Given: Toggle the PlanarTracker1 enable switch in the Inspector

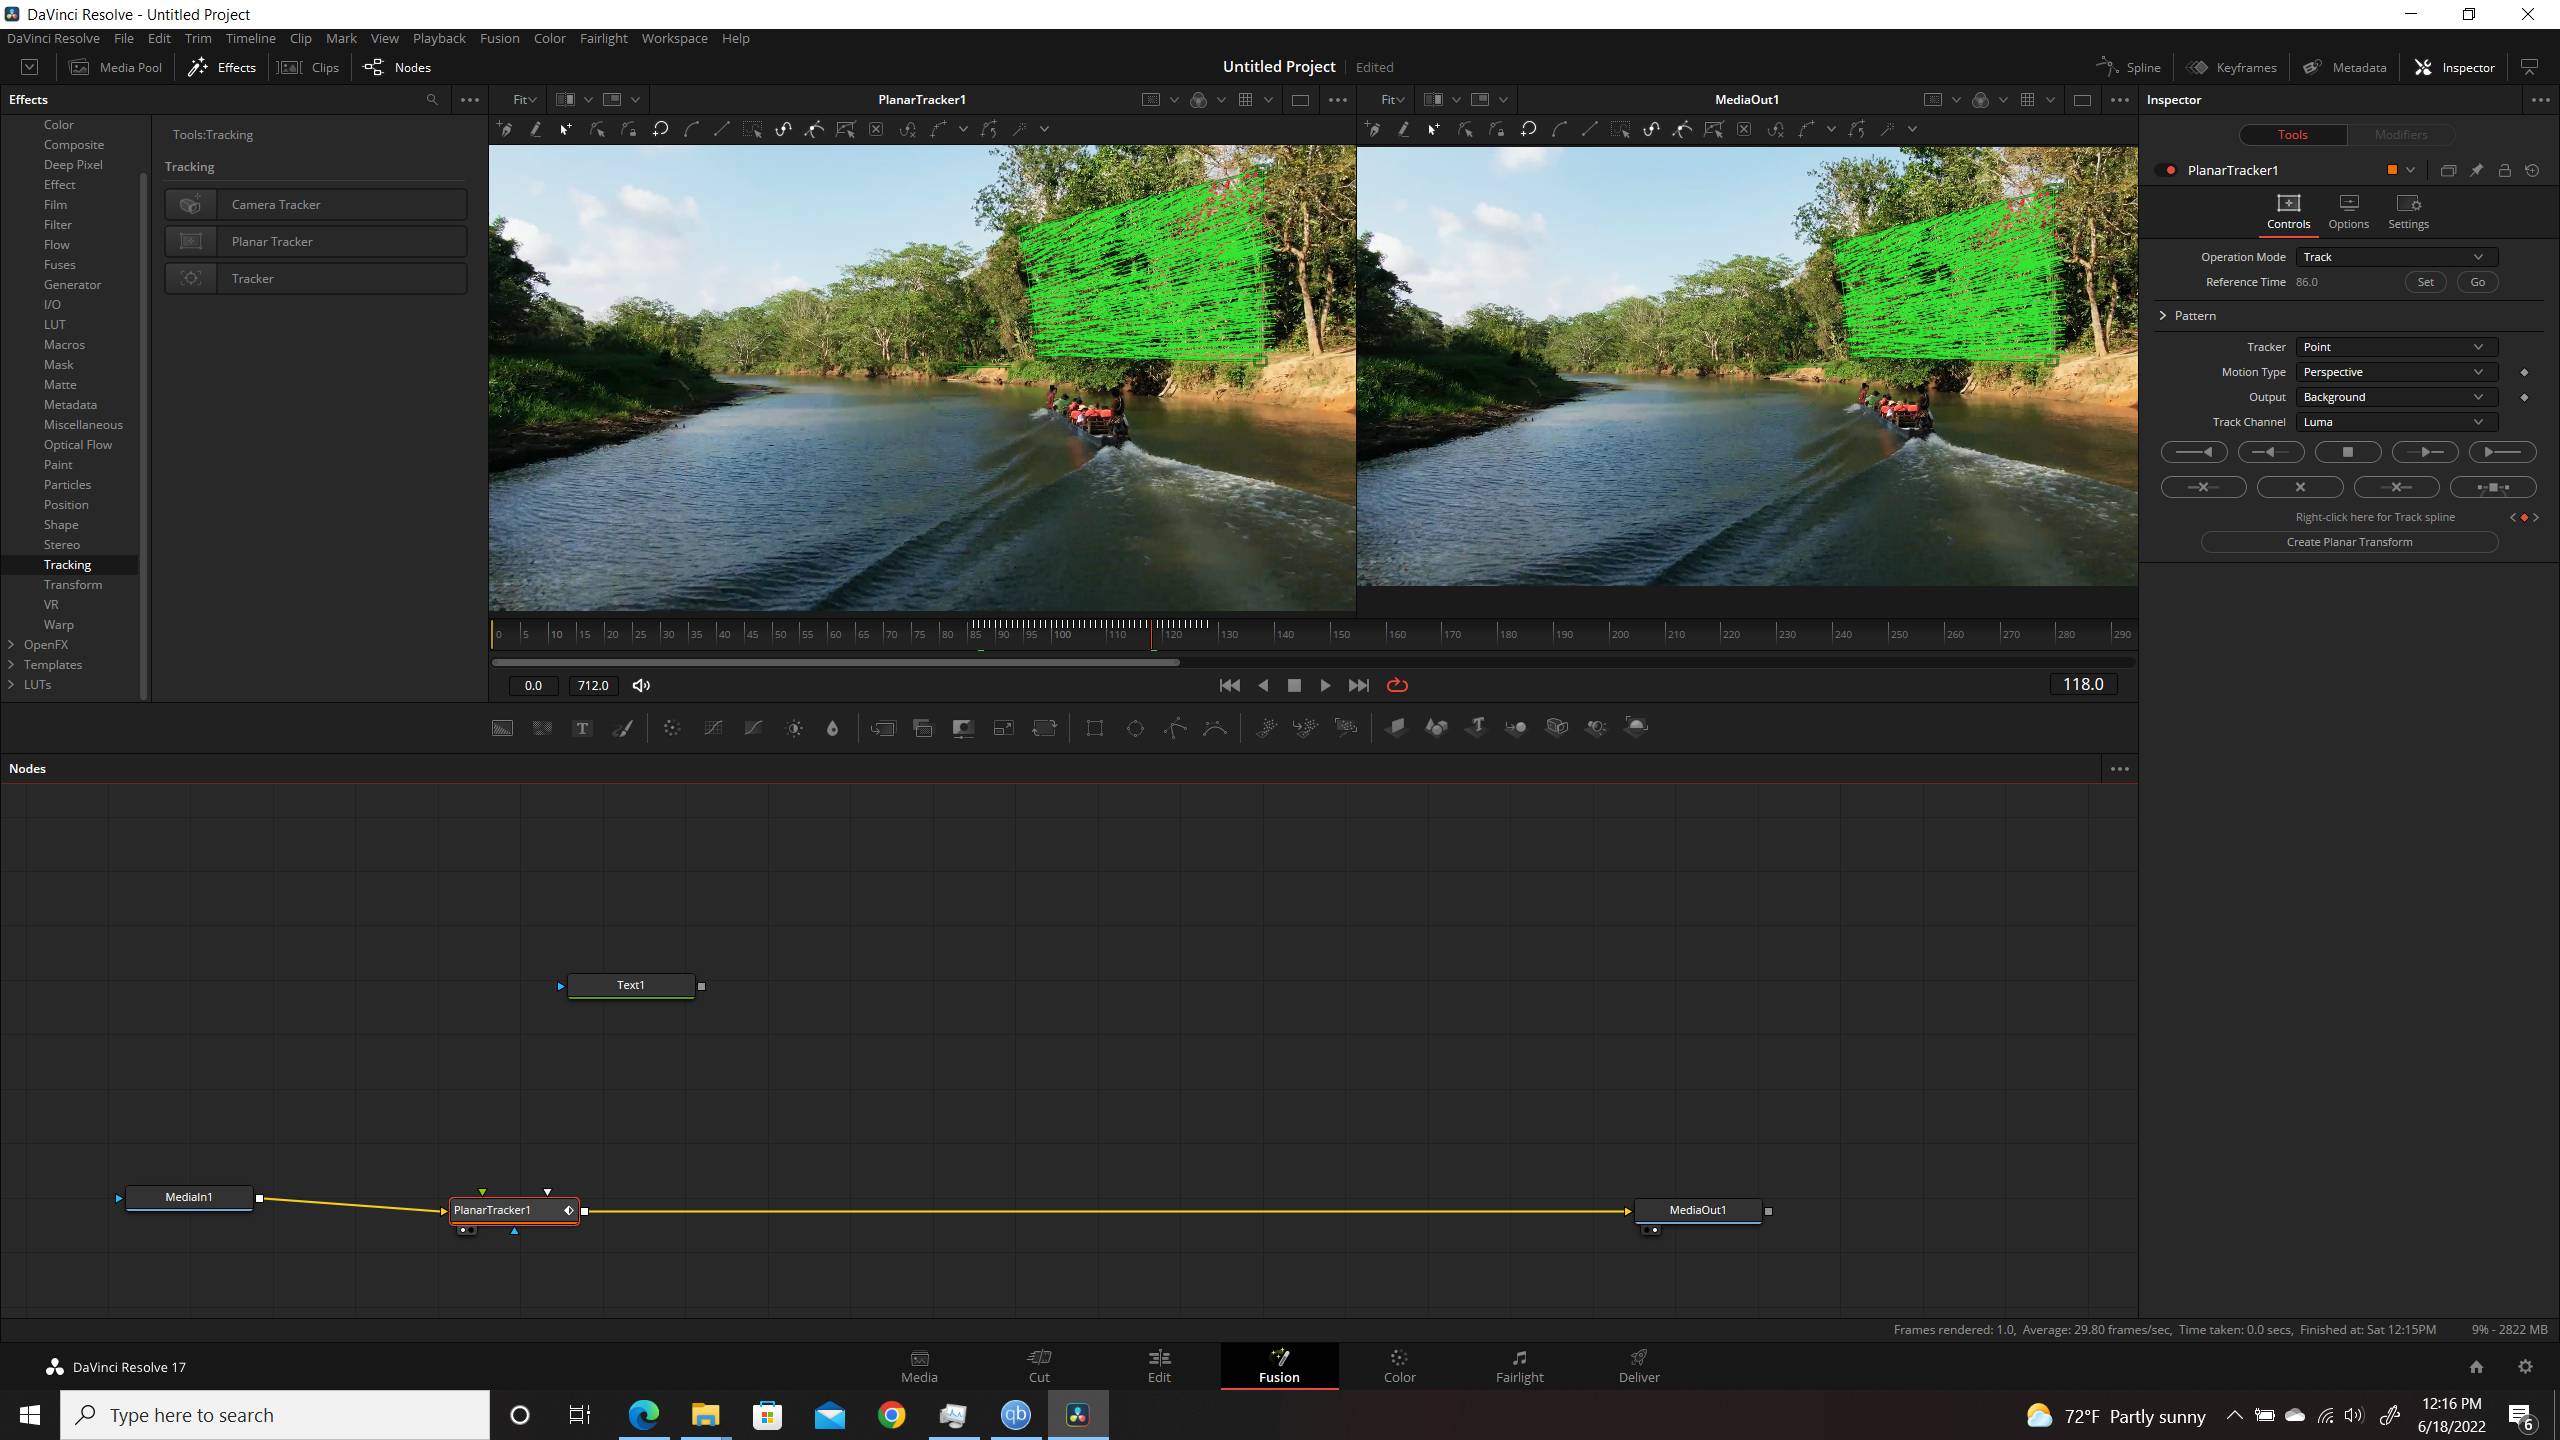Looking at the screenshot, I should tap(2168, 171).
